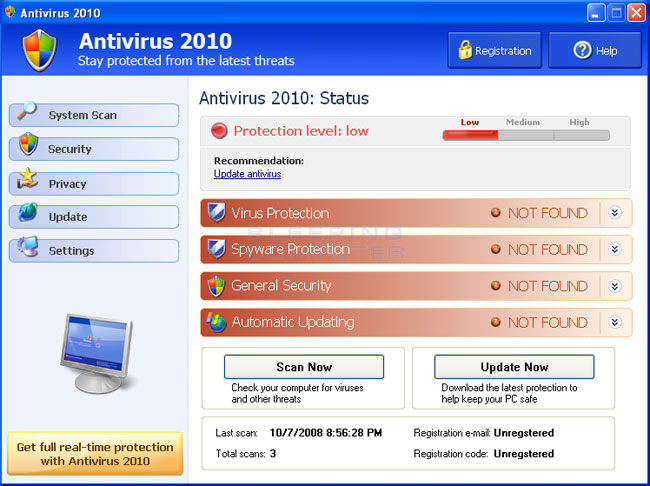Viewport: 650px width, 486px height.
Task: Minimize the Antivirus 2010 window
Action: [x=596, y=13]
